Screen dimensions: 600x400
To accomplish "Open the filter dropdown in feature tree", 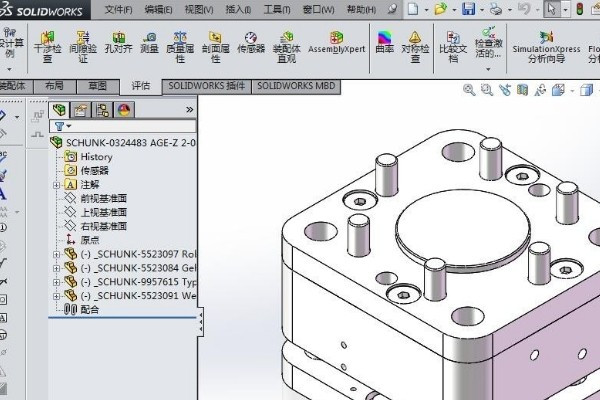I will pyautogui.click(x=63, y=126).
